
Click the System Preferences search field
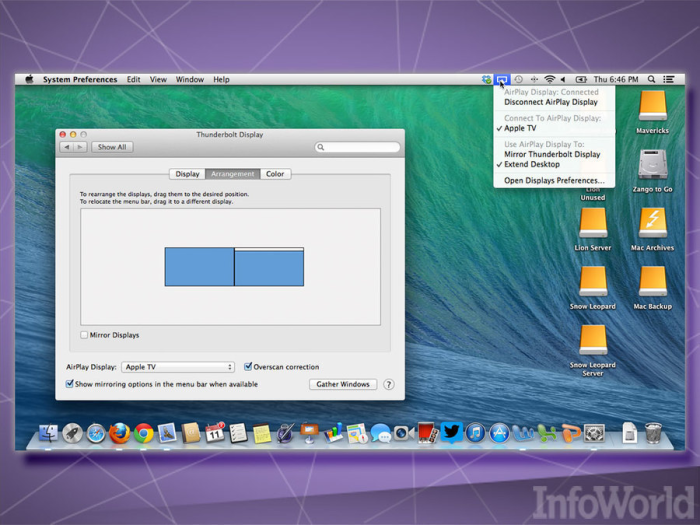click(x=358, y=147)
